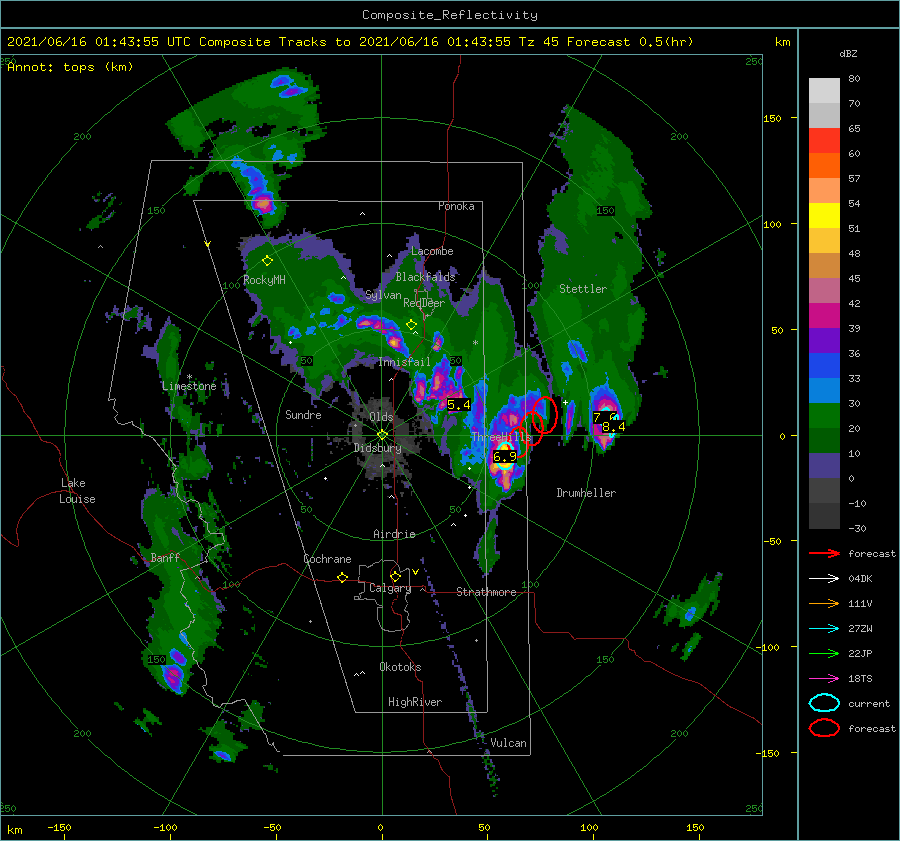900x841 pixels.
Task: Select the 8.4 storm top label
Action: tap(614, 427)
